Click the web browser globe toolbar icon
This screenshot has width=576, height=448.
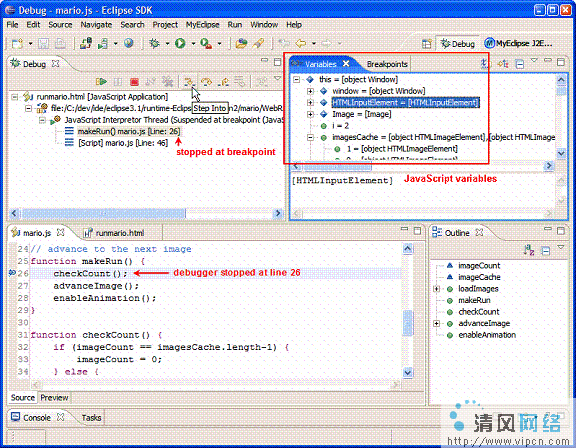click(x=129, y=44)
